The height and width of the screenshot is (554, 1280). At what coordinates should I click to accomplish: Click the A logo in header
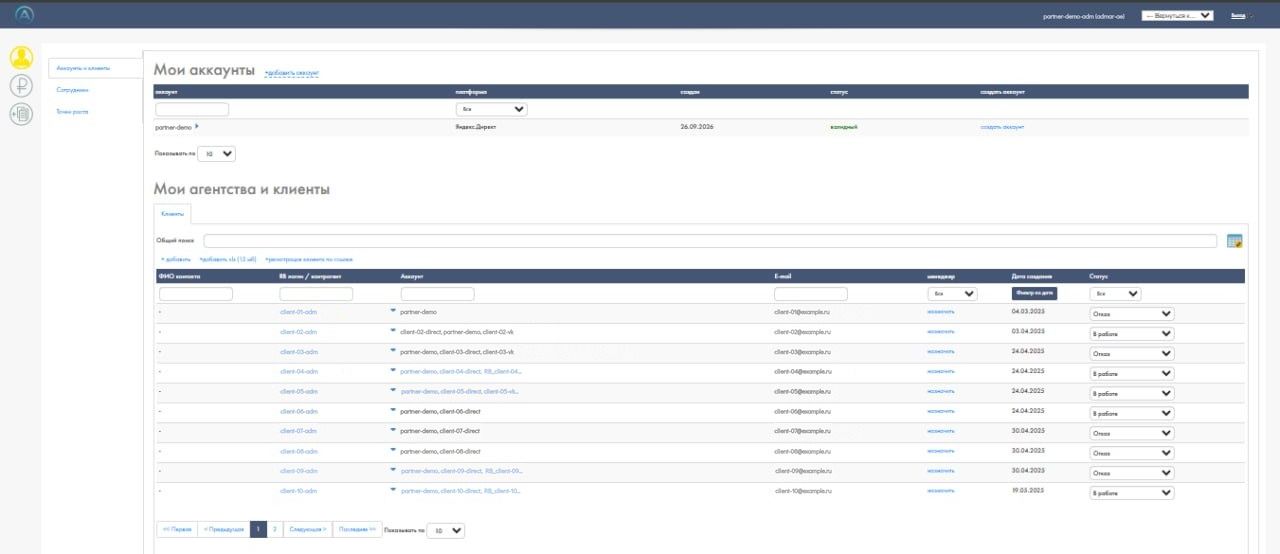click(x=24, y=14)
